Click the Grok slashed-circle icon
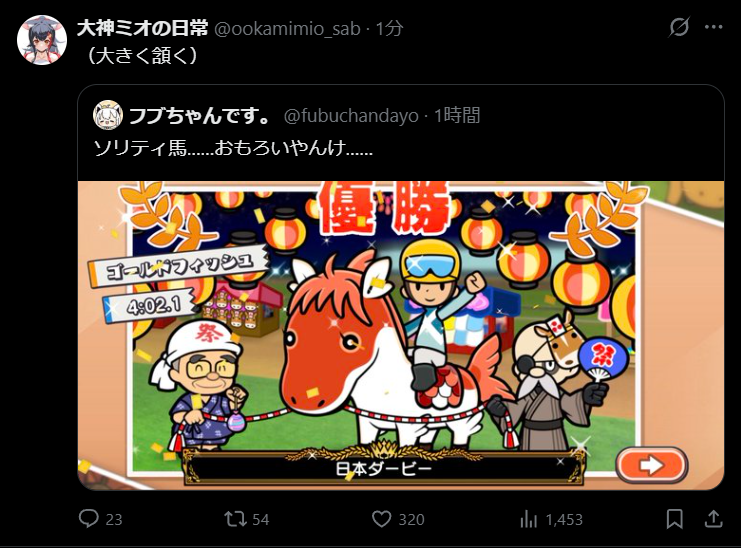The height and width of the screenshot is (548, 741). 680,27
